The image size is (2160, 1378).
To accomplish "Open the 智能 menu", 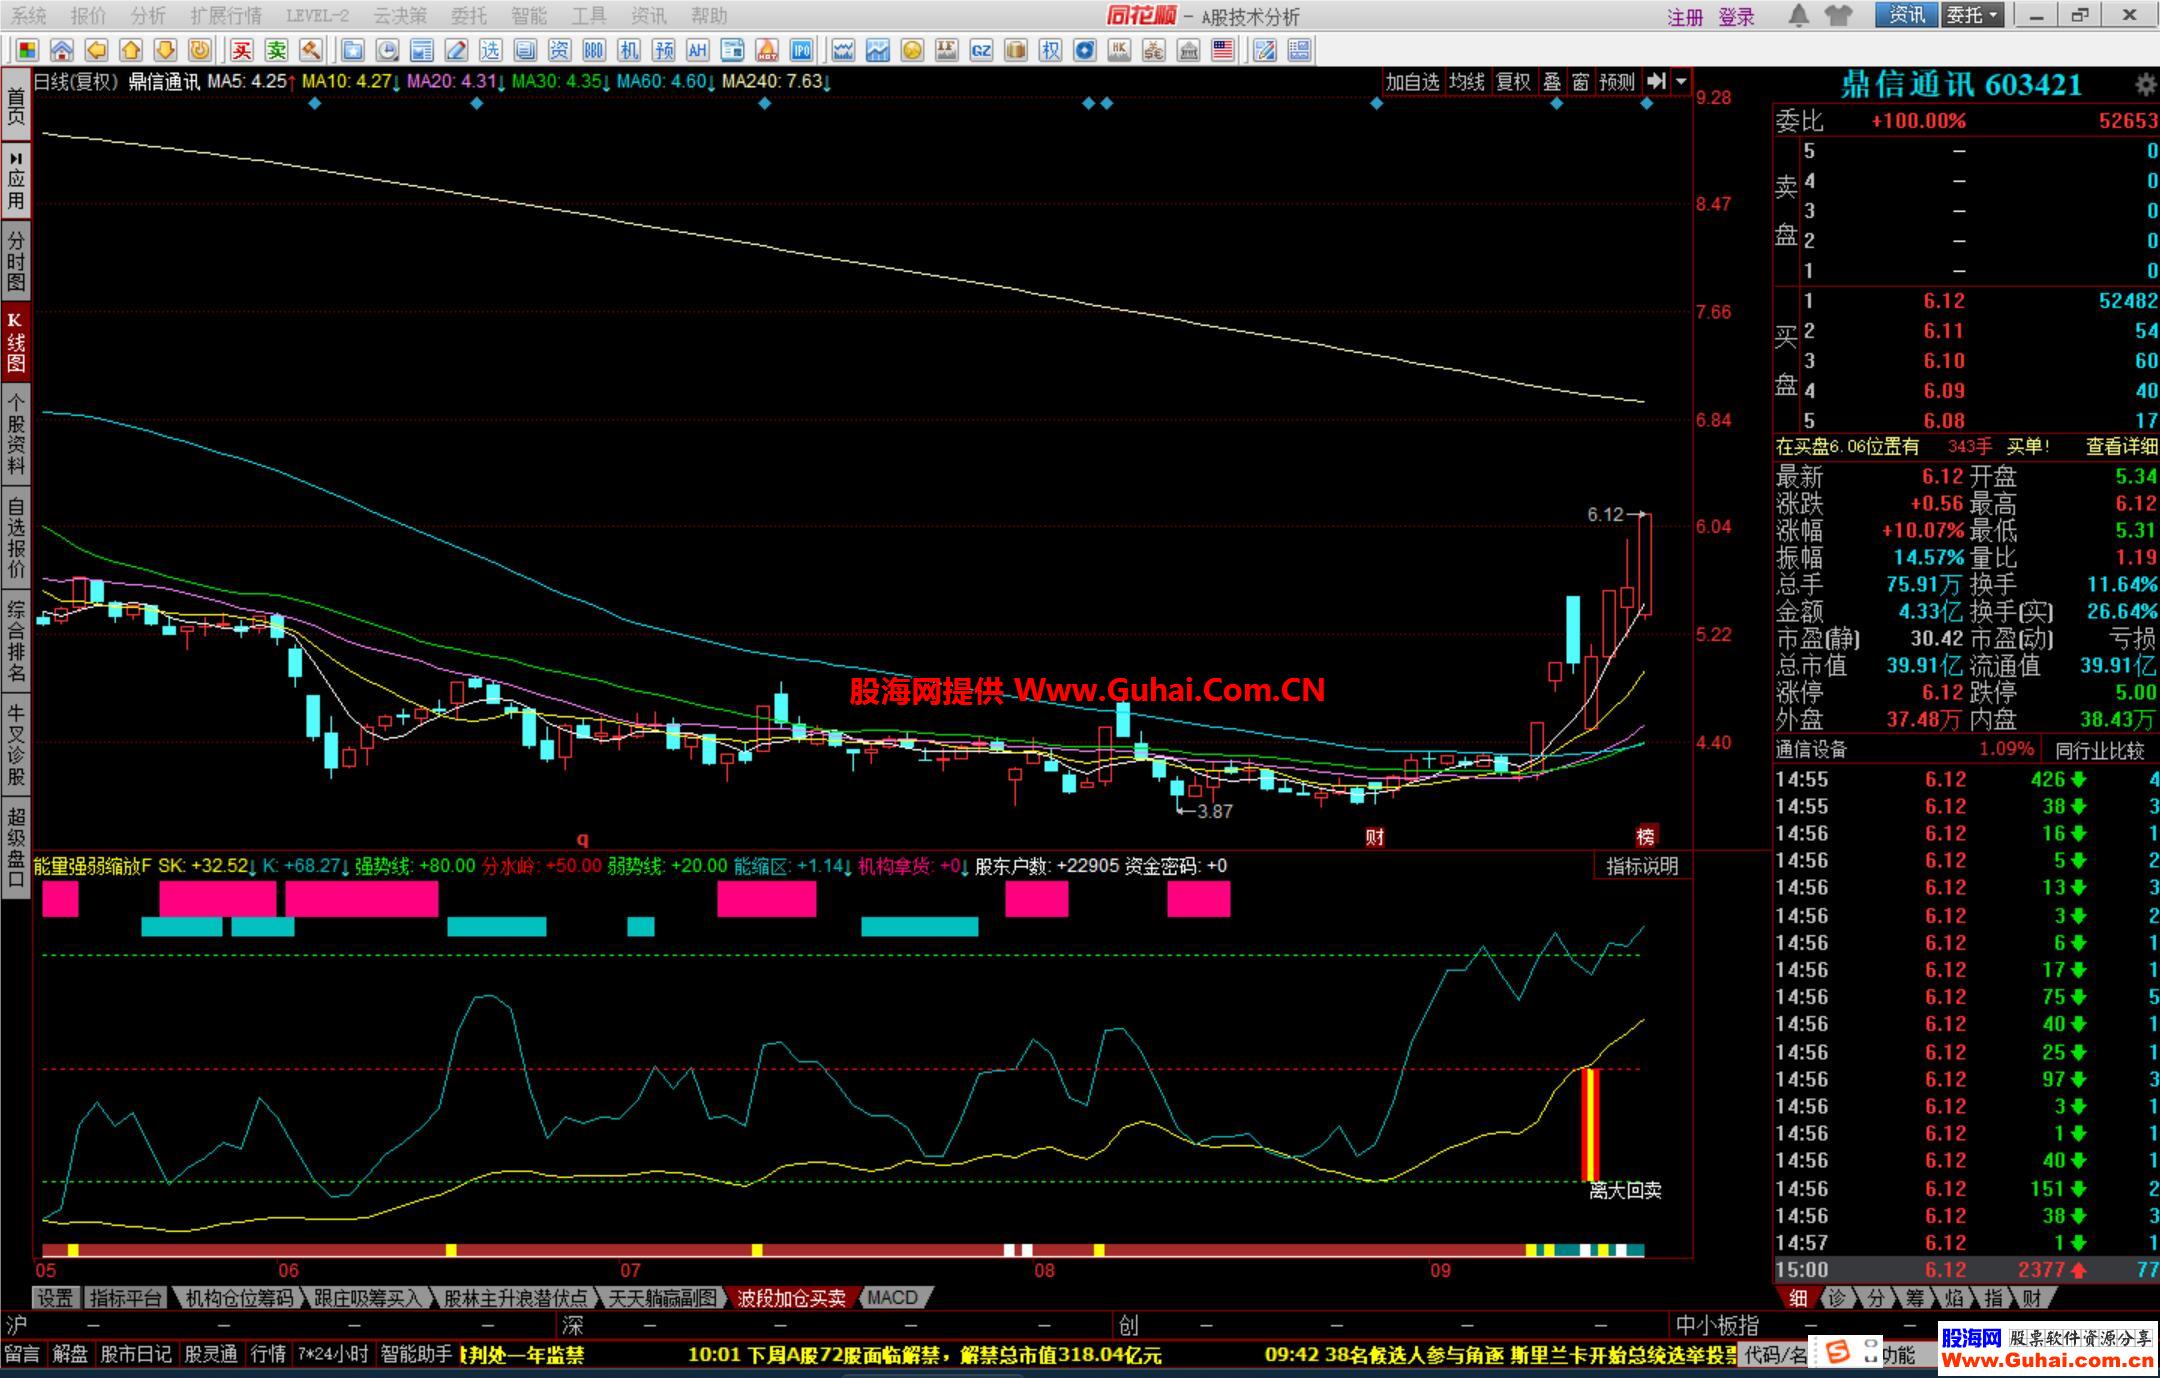I will pyautogui.click(x=528, y=16).
